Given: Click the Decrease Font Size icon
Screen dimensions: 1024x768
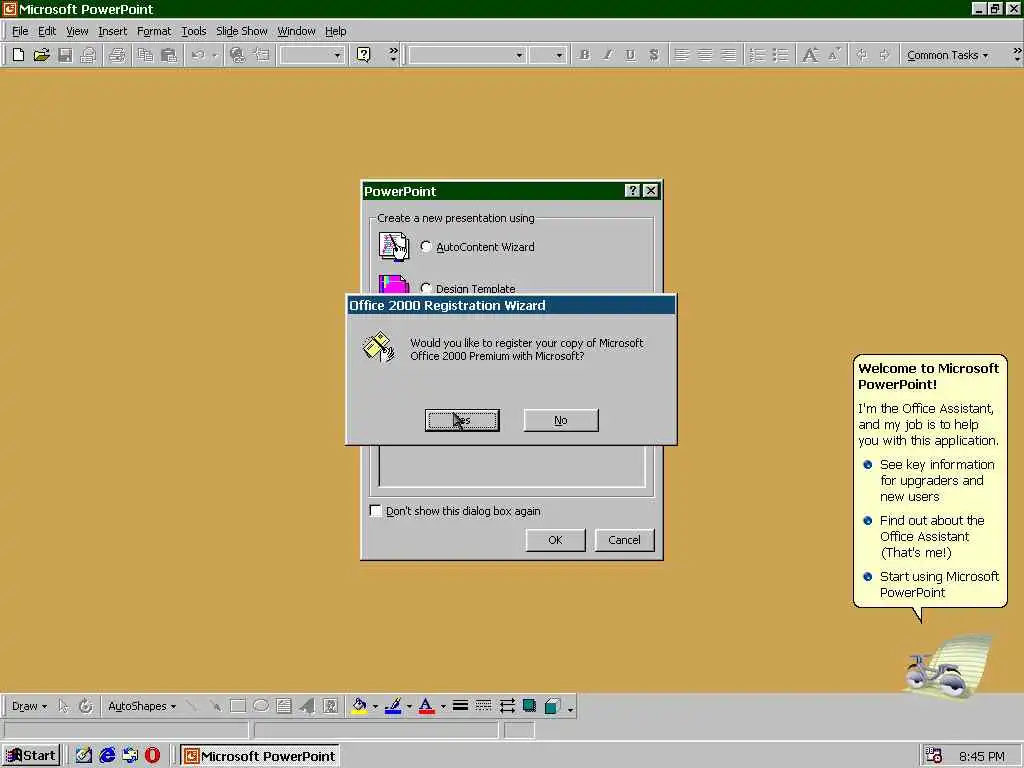Looking at the screenshot, I should tap(834, 55).
